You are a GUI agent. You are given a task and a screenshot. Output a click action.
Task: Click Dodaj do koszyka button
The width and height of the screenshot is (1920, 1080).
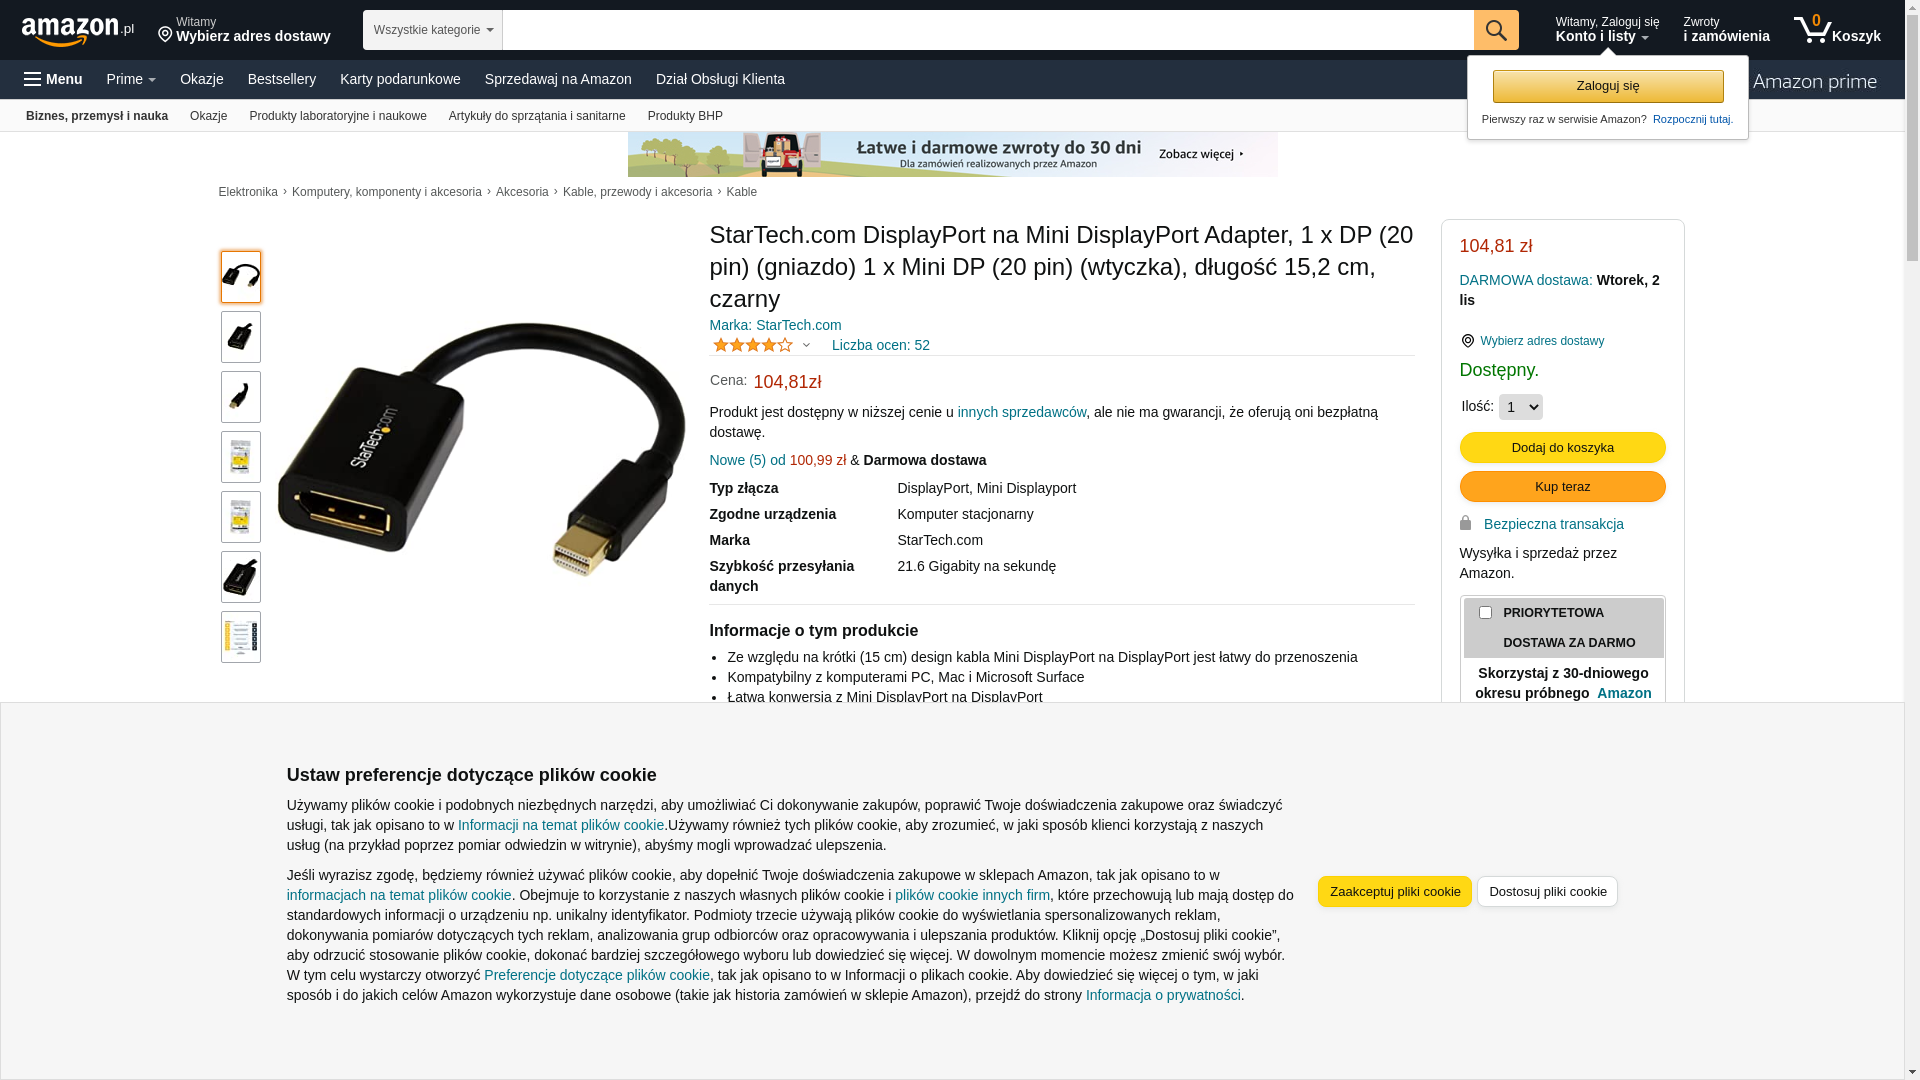[x=1562, y=447]
